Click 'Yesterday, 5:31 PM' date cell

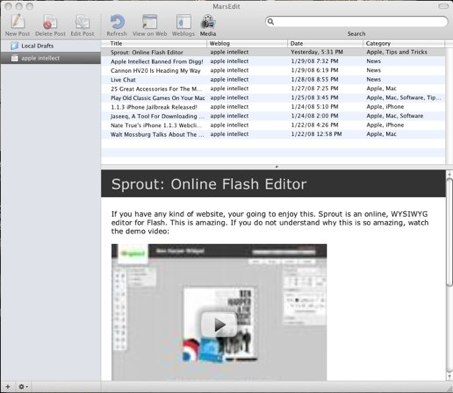pyautogui.click(x=317, y=52)
